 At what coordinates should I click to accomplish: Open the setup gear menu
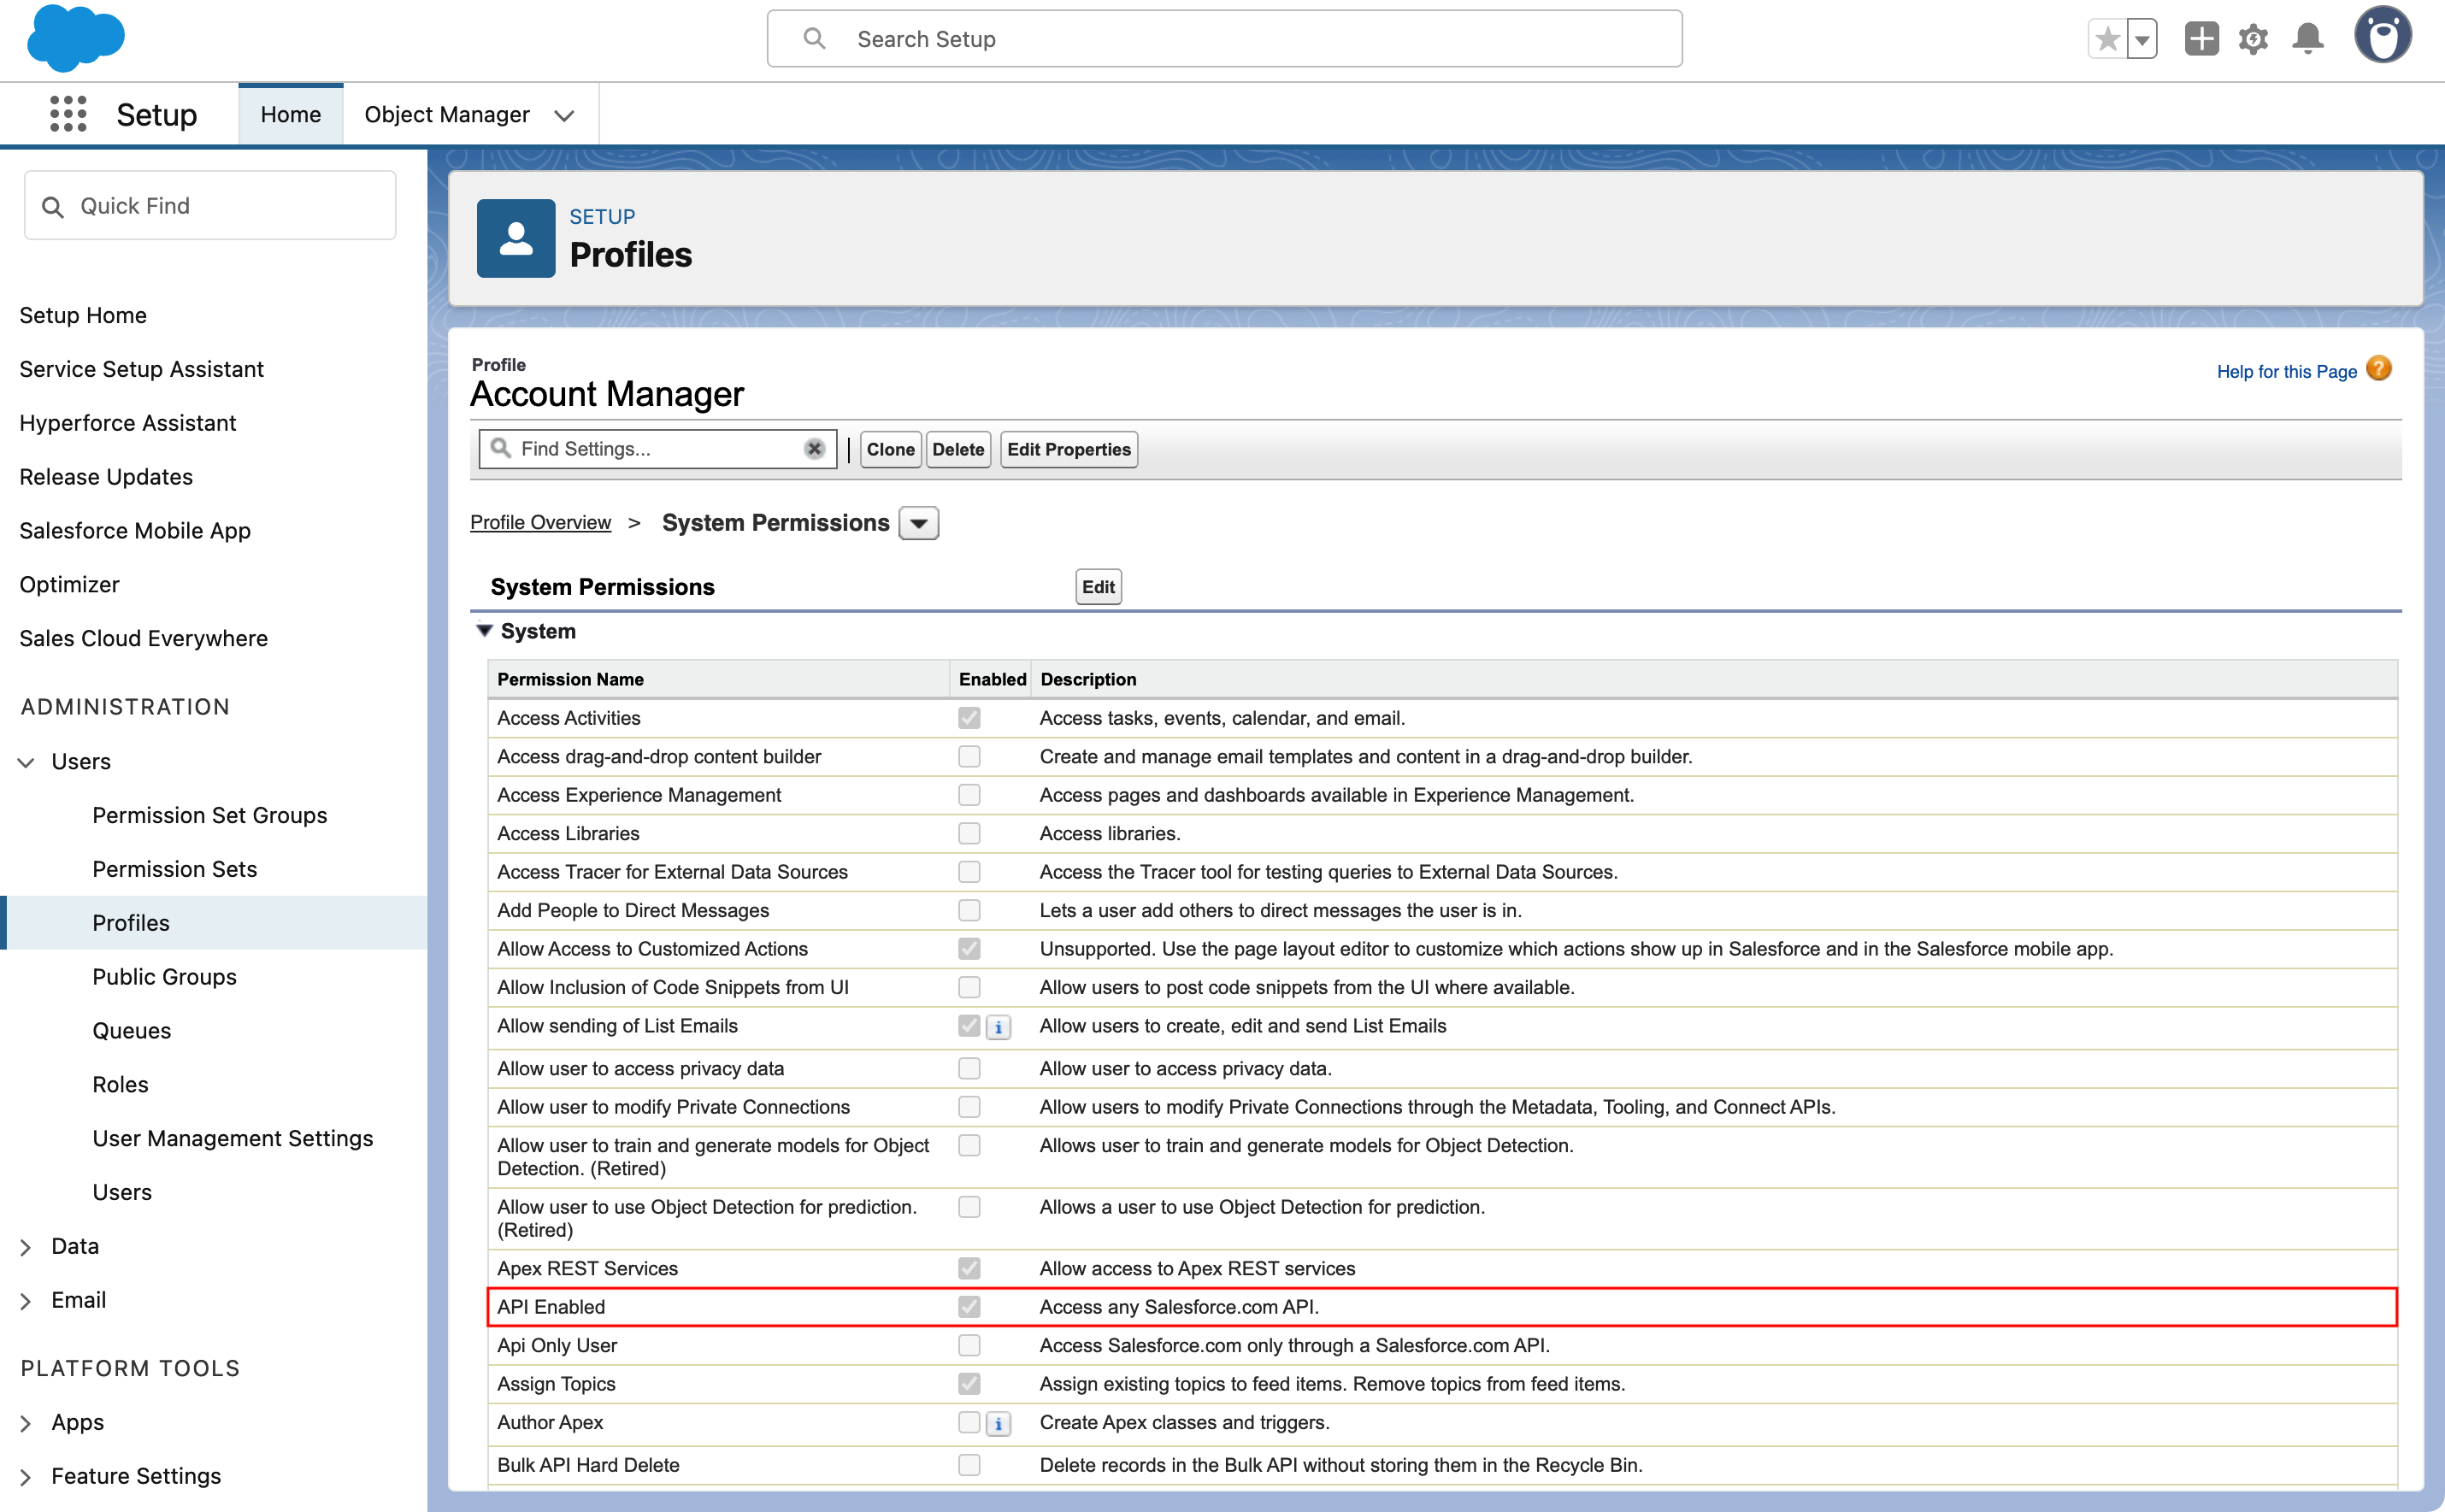tap(2253, 39)
